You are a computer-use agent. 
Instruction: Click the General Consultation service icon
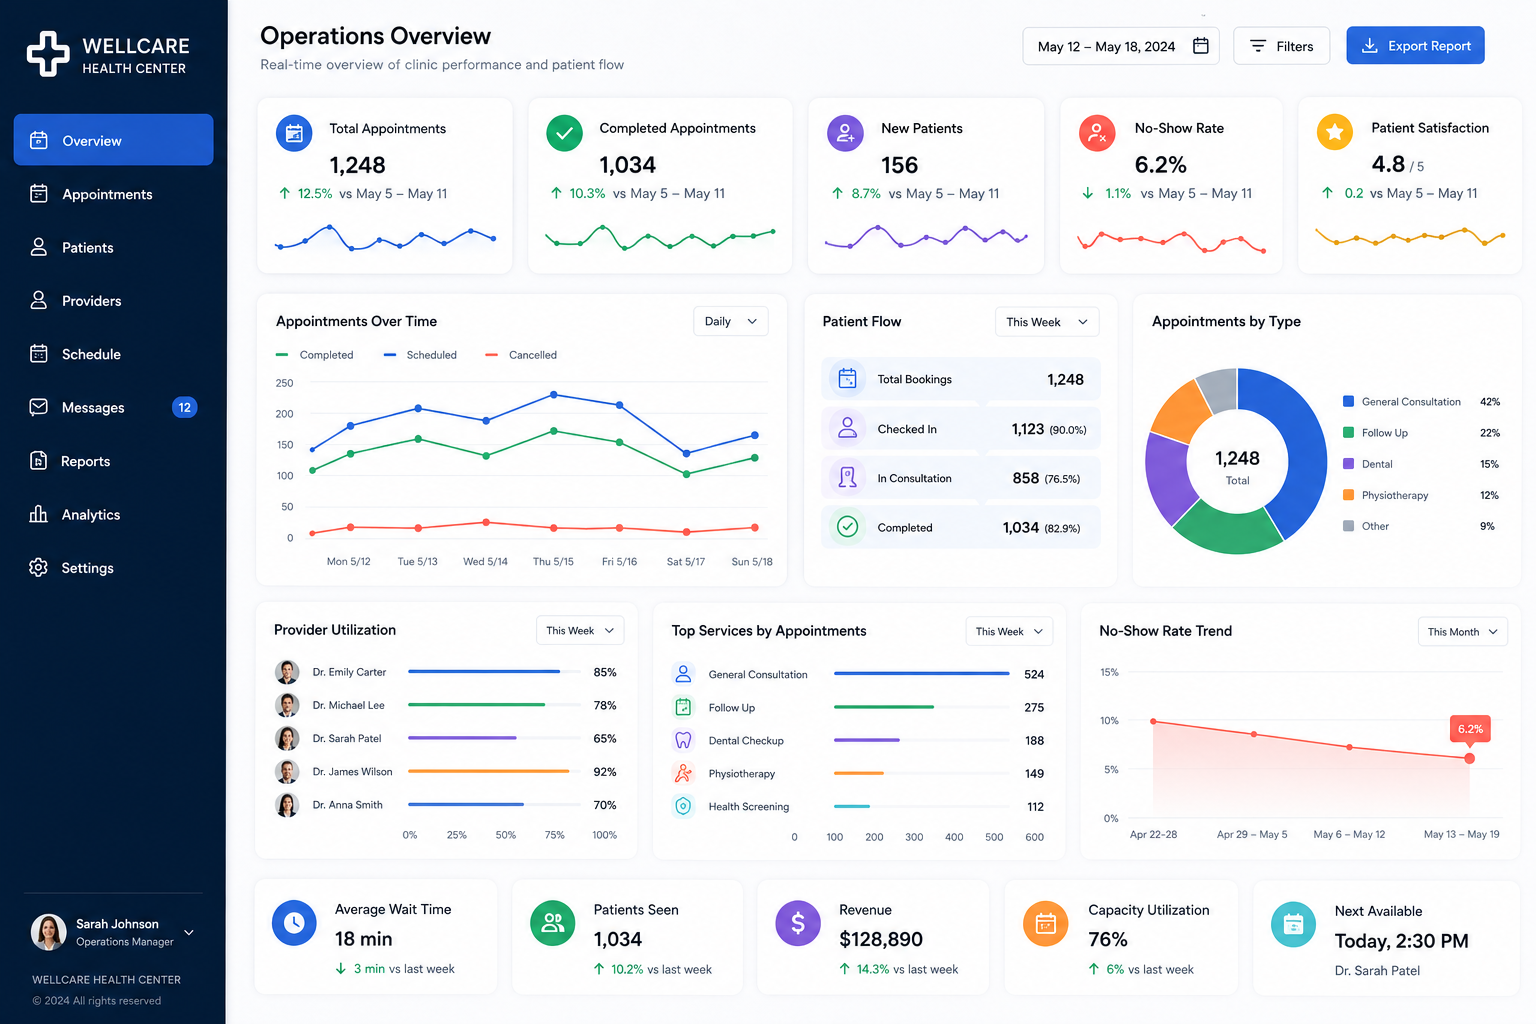[683, 674]
